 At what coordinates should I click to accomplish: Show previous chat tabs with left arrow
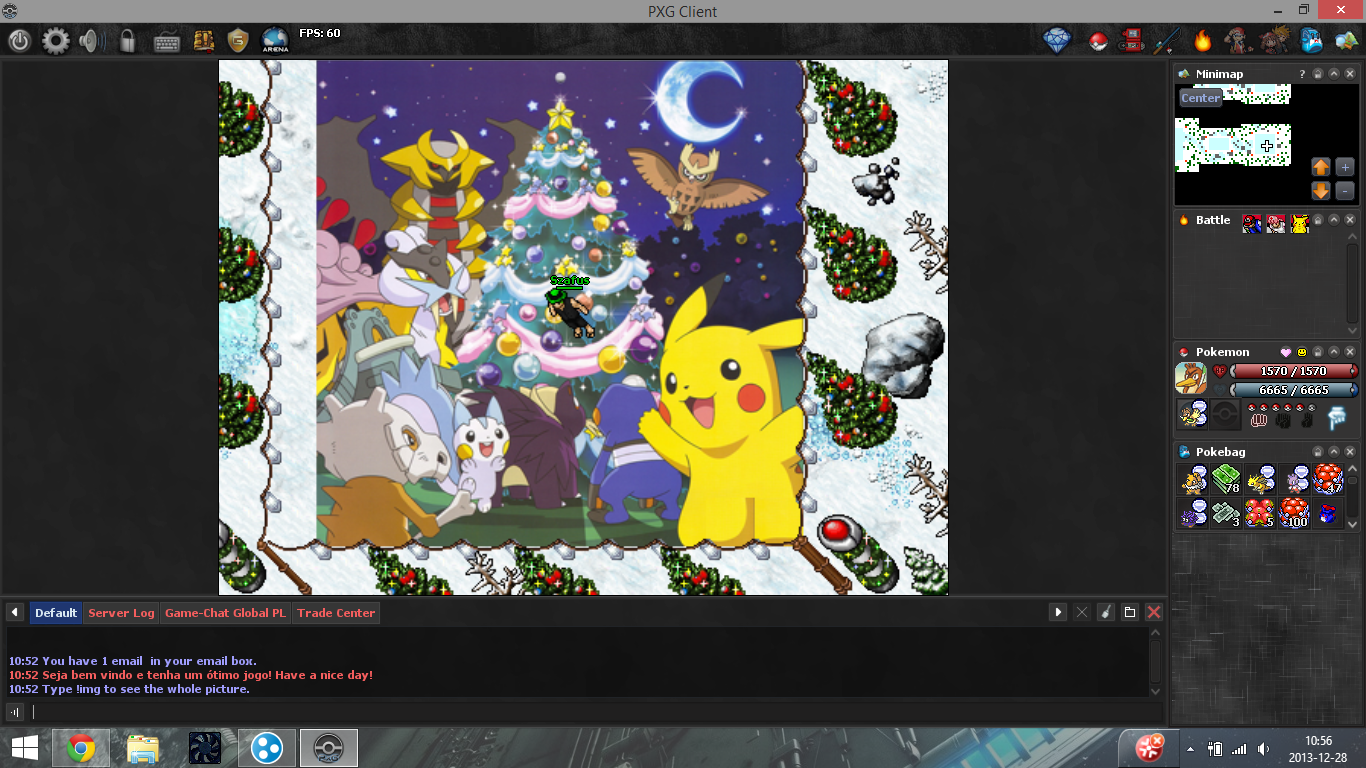[x=15, y=612]
